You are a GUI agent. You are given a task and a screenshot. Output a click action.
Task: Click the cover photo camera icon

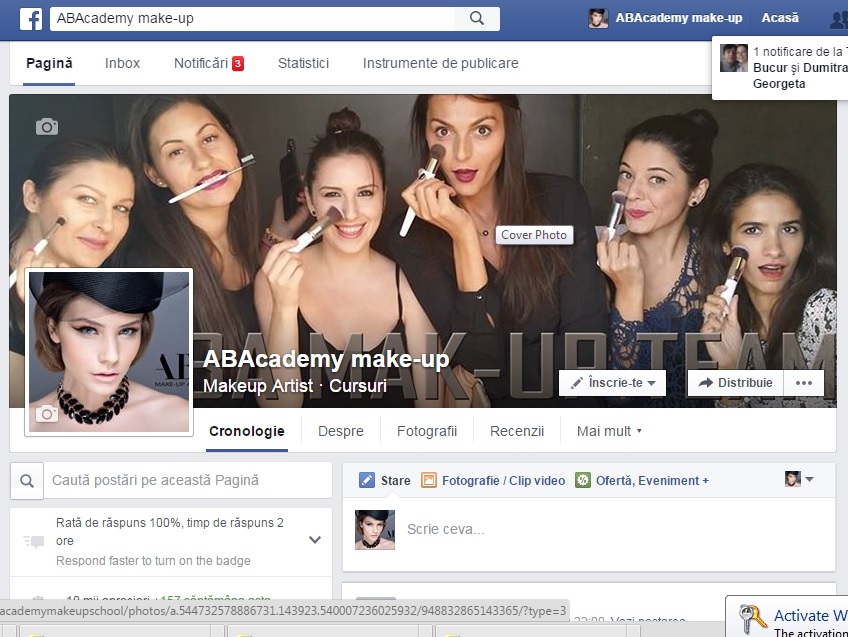coord(47,127)
